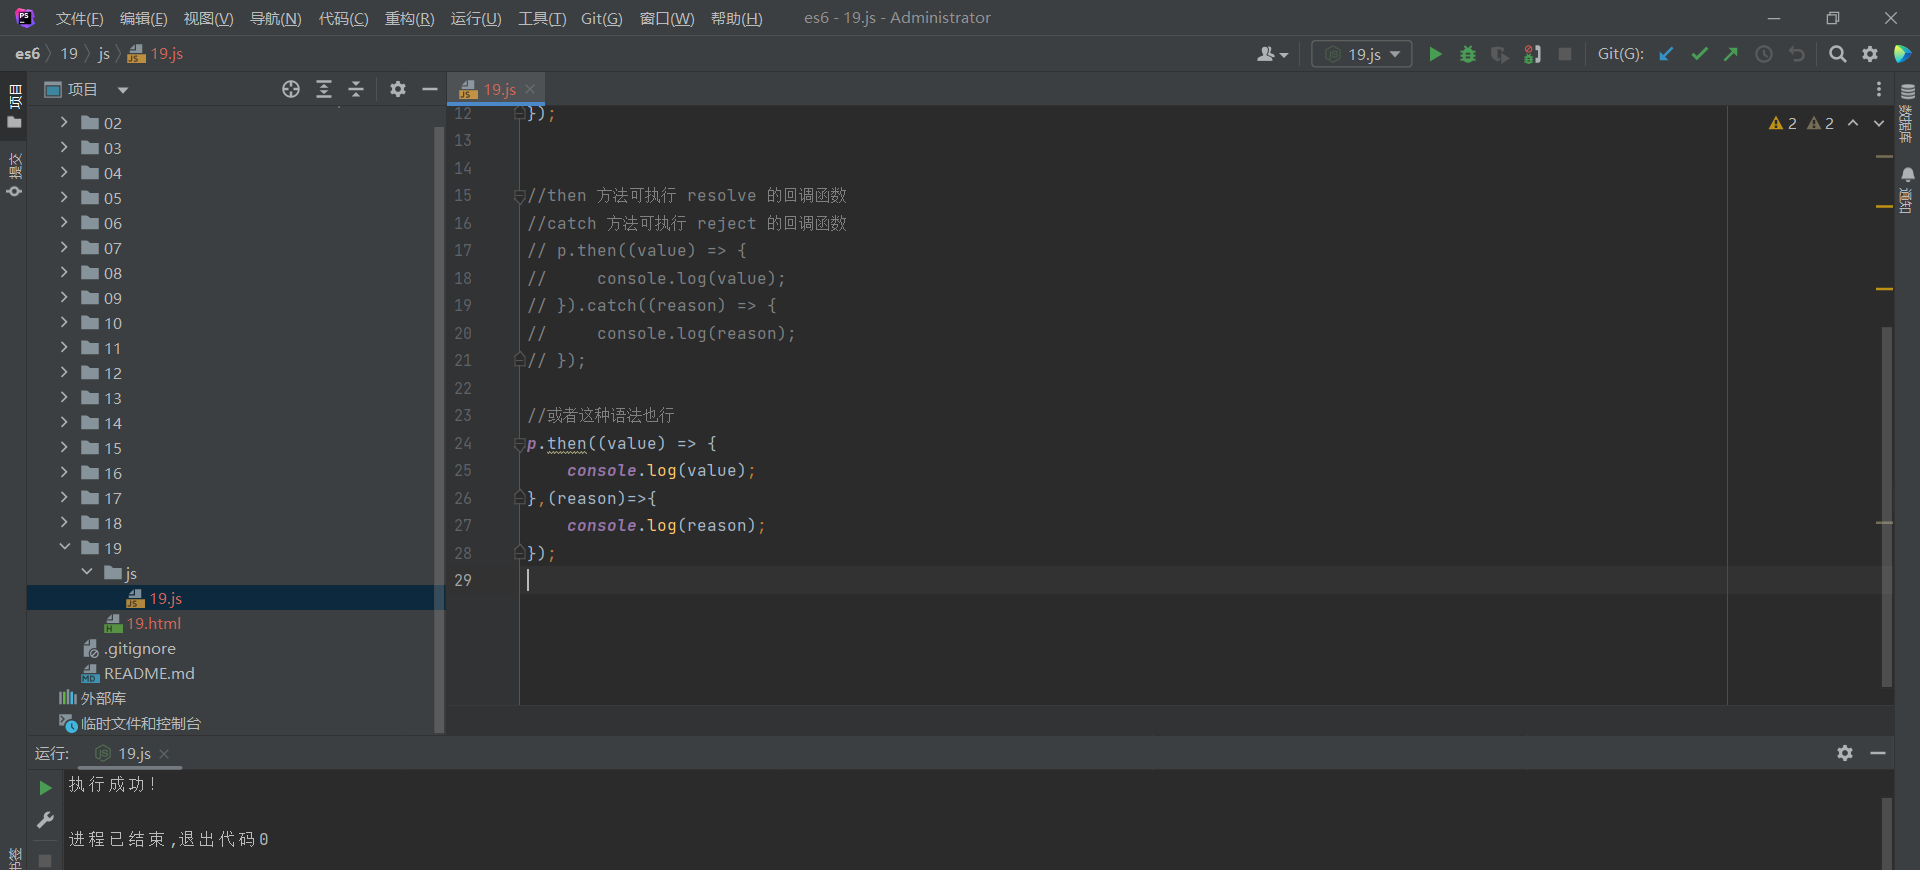1920x870 pixels.
Task: Open the 运行(U) menu
Action: click(x=476, y=18)
